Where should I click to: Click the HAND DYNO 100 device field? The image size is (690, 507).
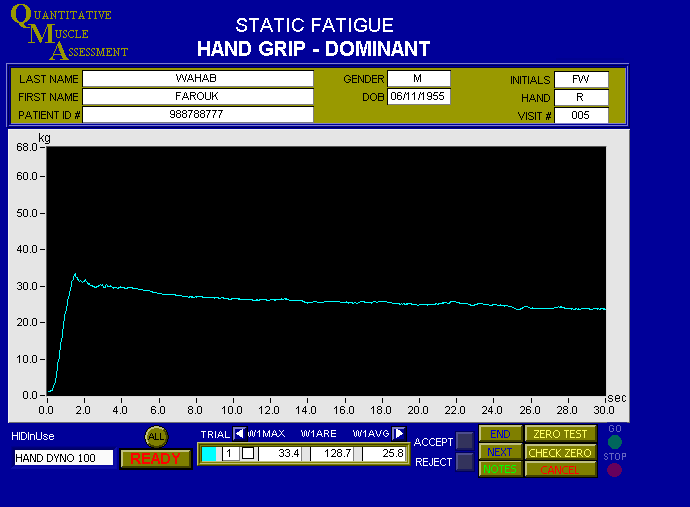[64, 458]
